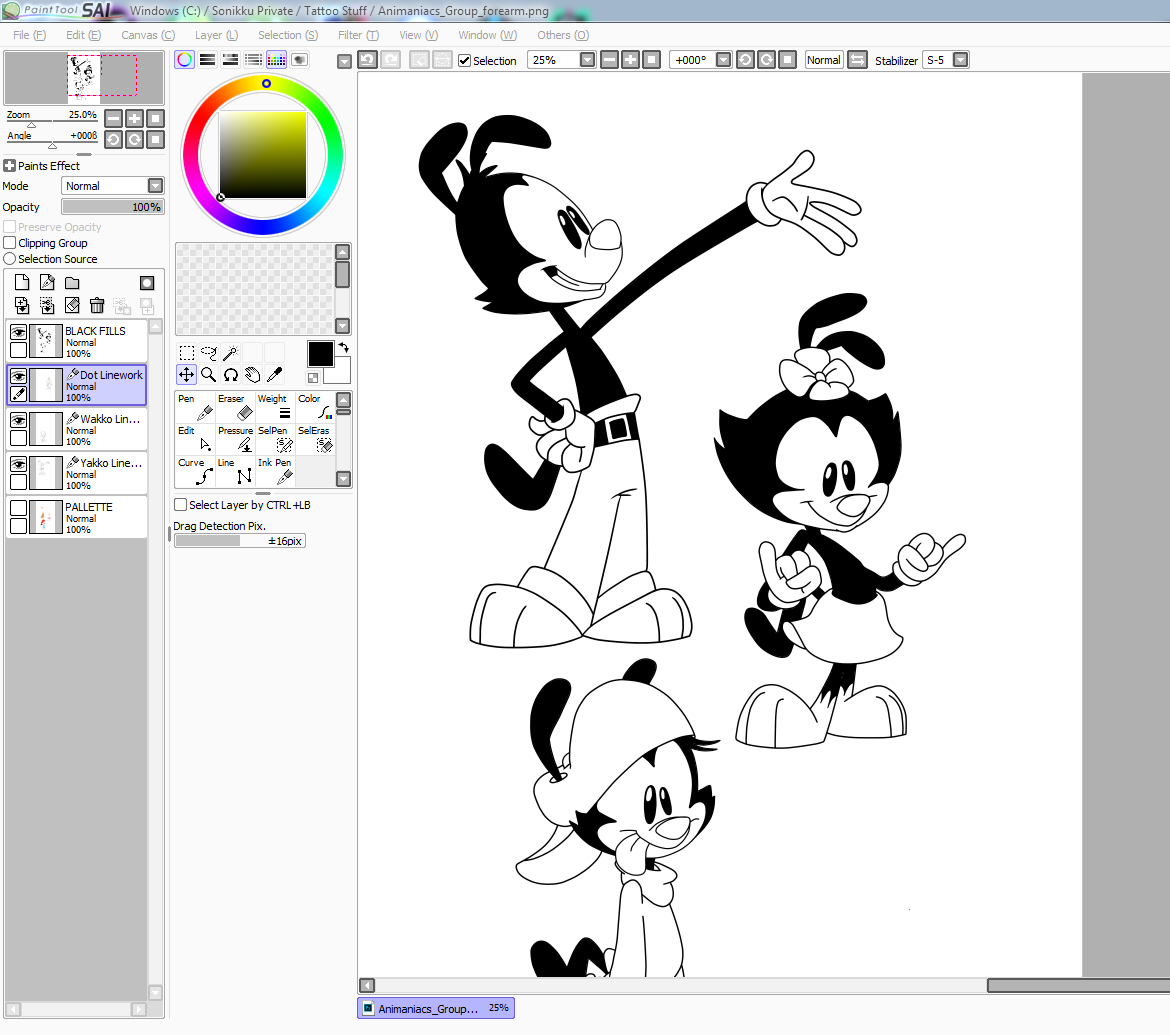Screen dimensions: 1170x1035
Task: Create a new linework layer
Action: pyautogui.click(x=47, y=282)
